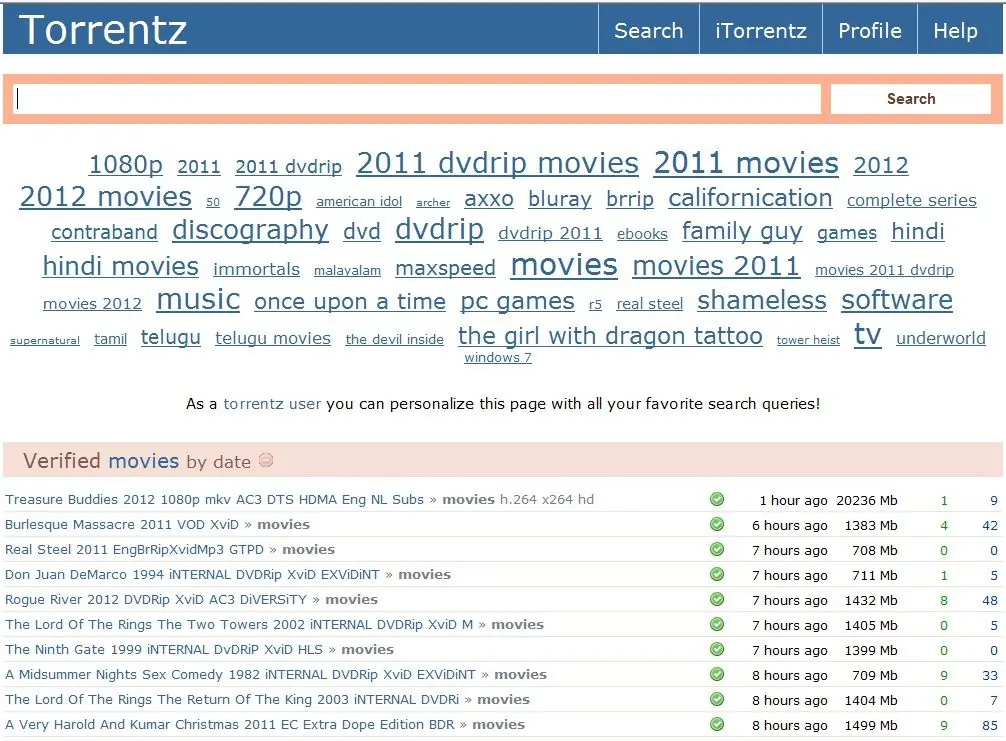Open The Ninth Gate 1999 torrent entry
Screen dimensions: 1006x741
[164, 649]
